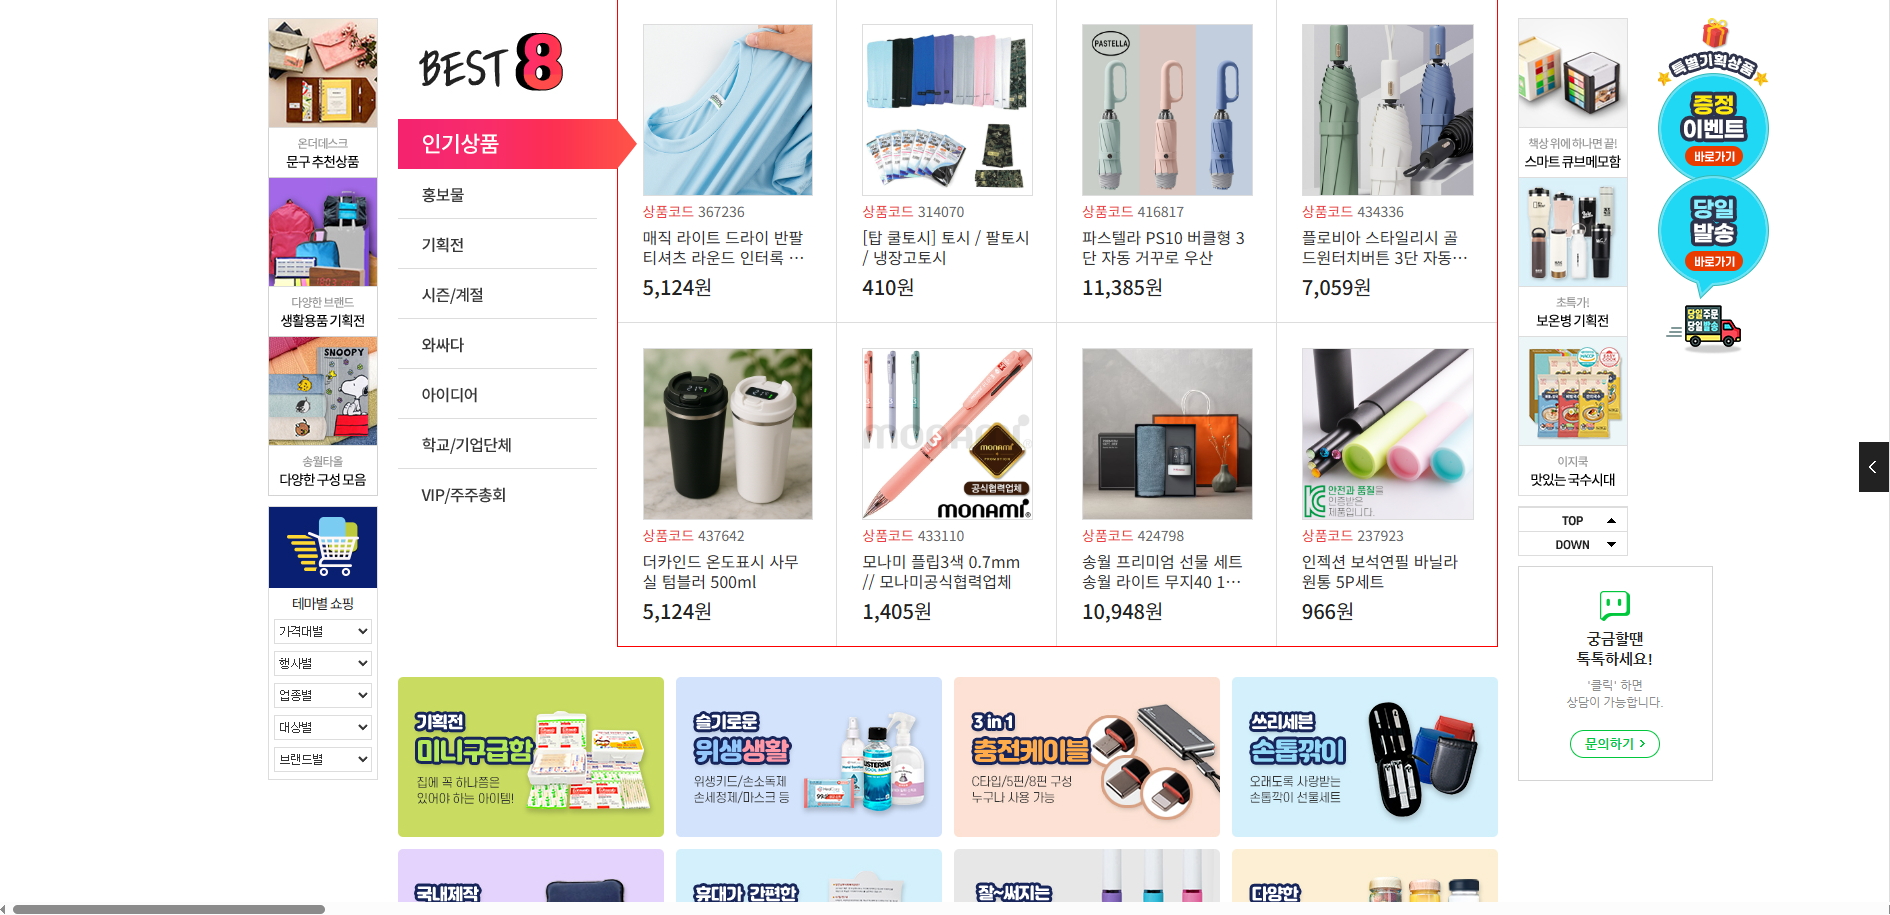Click the 문의하기 button
This screenshot has width=1890, height=915.
point(1615,743)
